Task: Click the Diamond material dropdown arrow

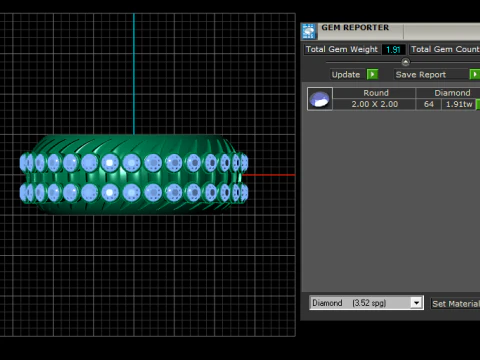Action: click(x=416, y=303)
